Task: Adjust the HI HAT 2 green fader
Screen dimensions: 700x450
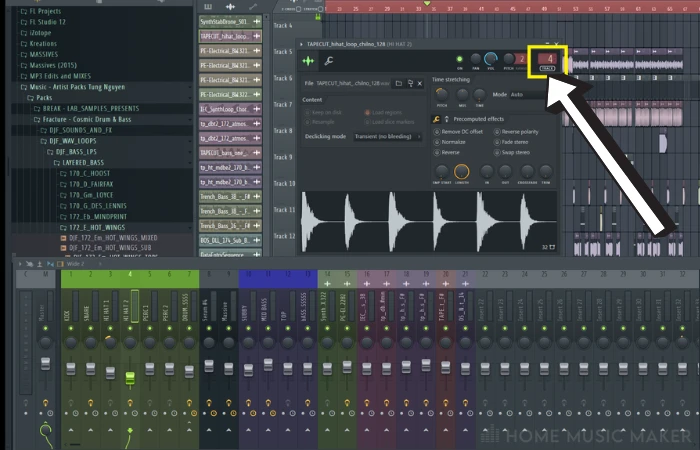Action: pos(130,378)
